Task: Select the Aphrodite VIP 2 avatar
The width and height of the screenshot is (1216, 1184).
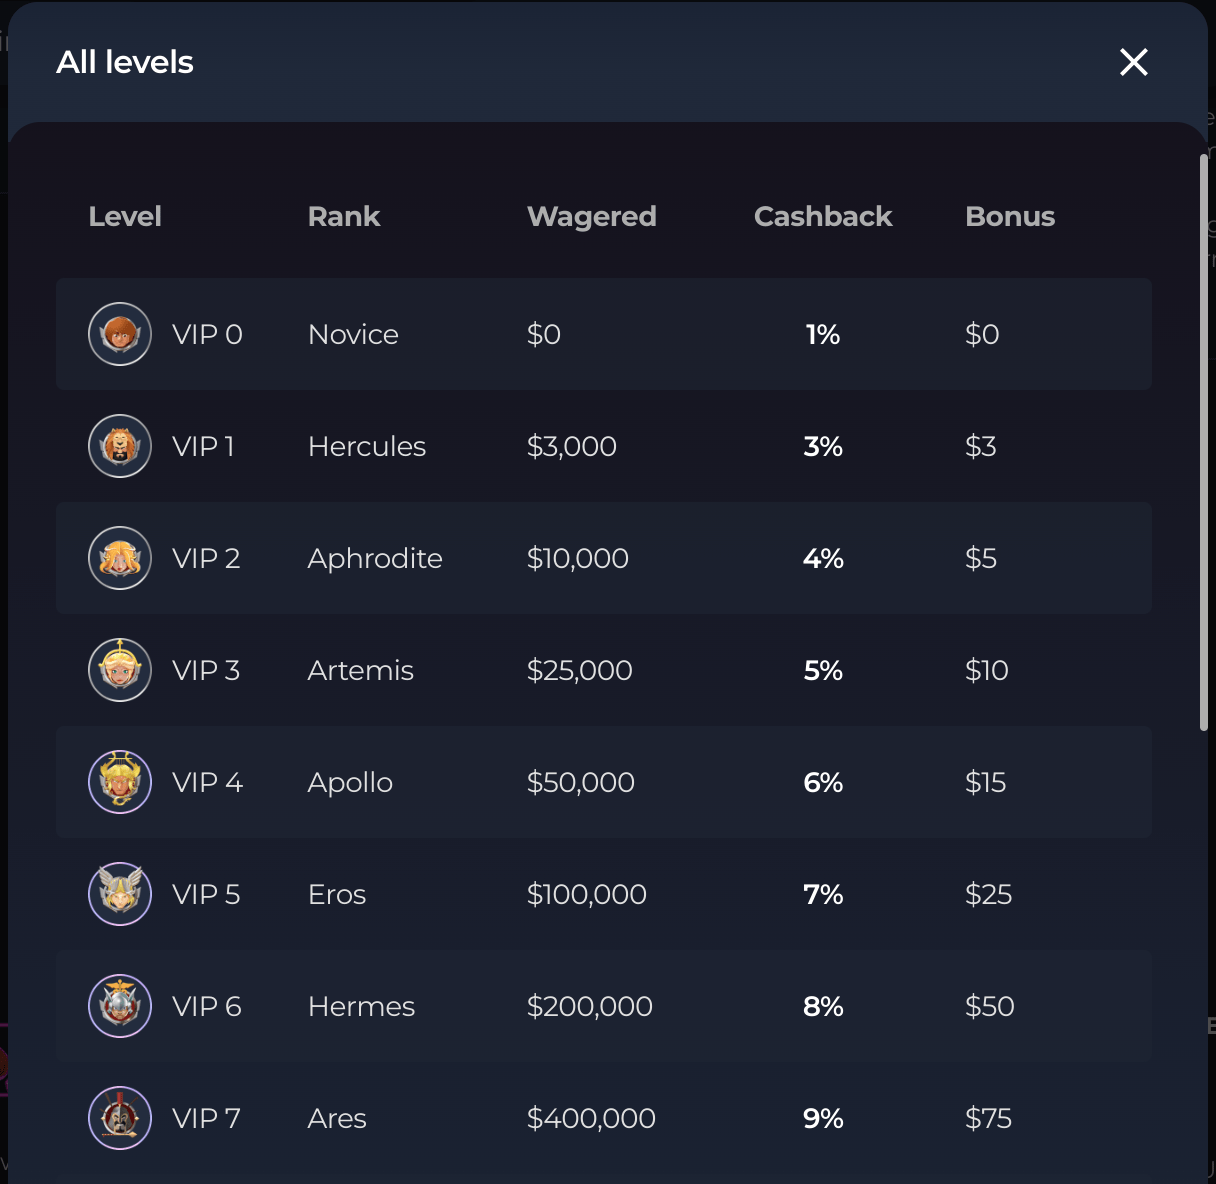Action: (120, 558)
